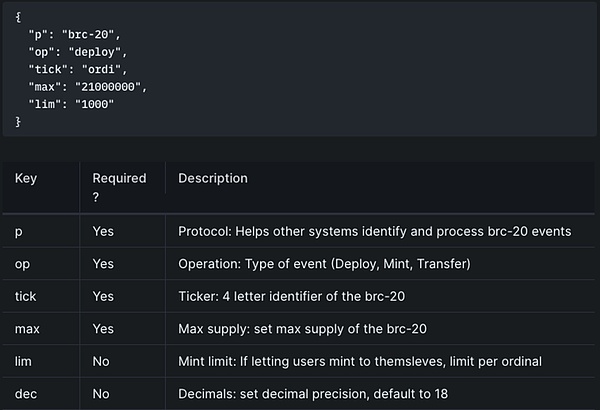The image size is (600, 410).
Task: Click "No" in the dec row
Action: pyautogui.click(x=101, y=393)
